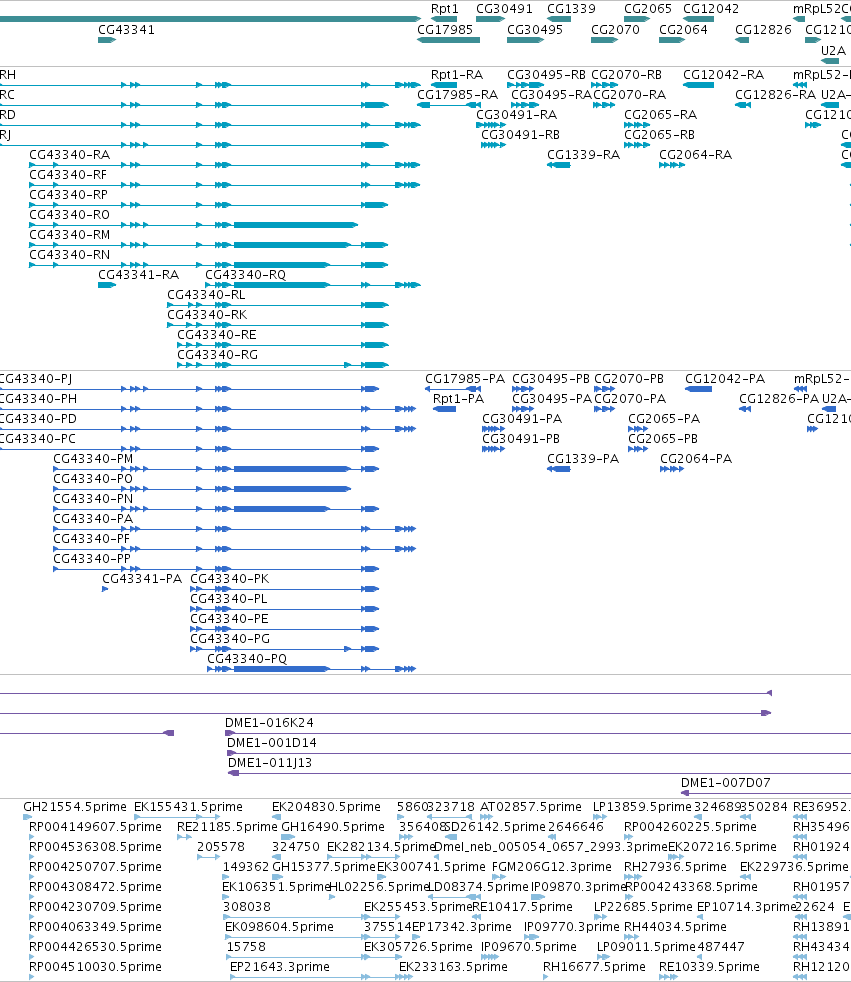Select protein CG43340-PF label

pos(91,539)
